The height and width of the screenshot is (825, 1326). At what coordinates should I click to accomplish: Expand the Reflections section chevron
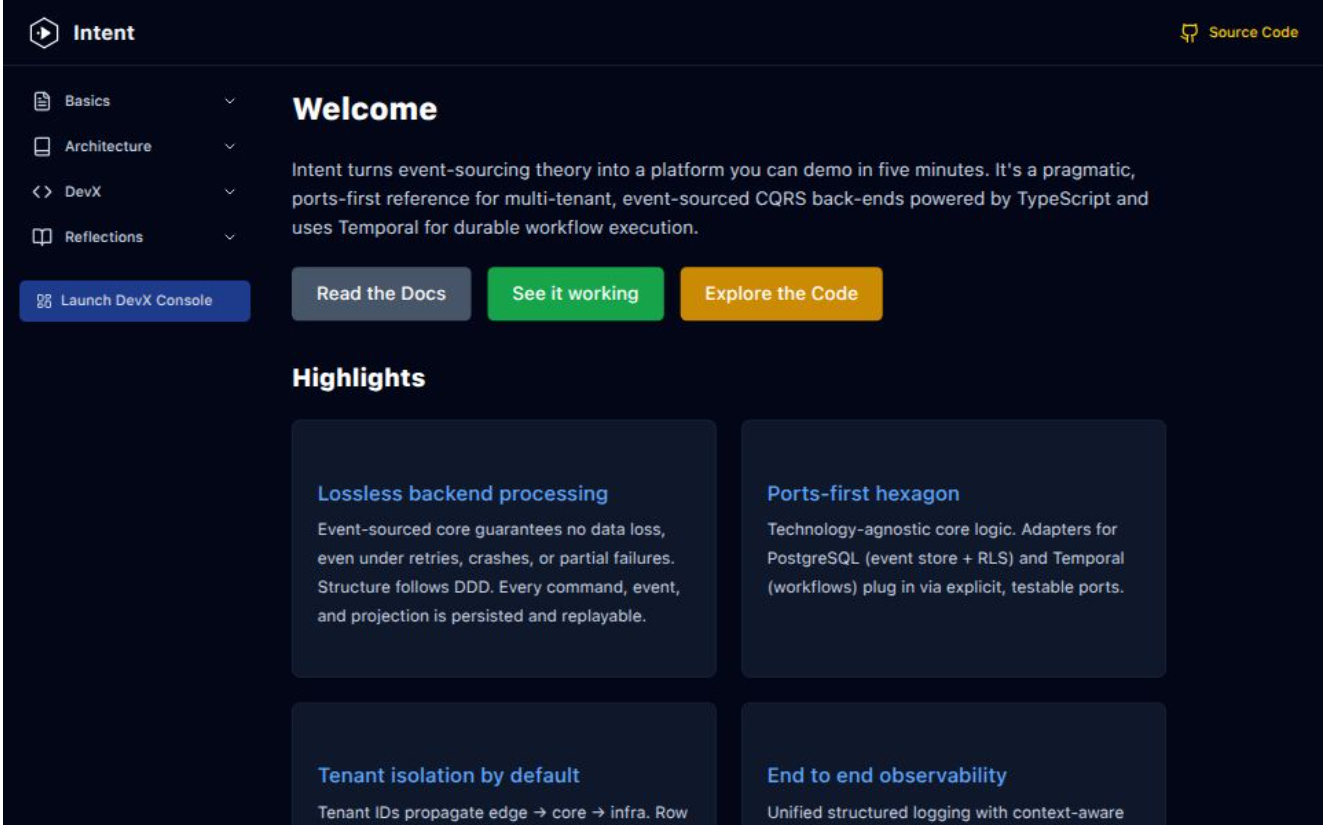(230, 237)
